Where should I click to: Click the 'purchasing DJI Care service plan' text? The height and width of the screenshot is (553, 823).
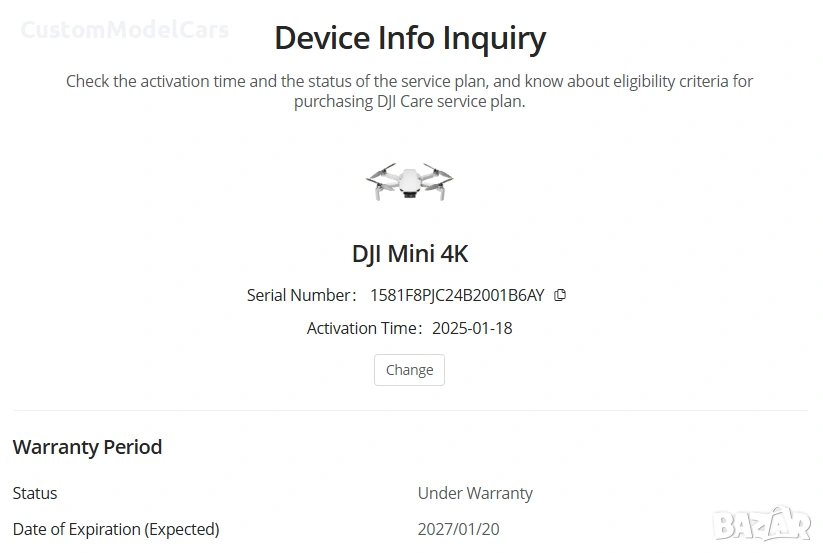409,102
